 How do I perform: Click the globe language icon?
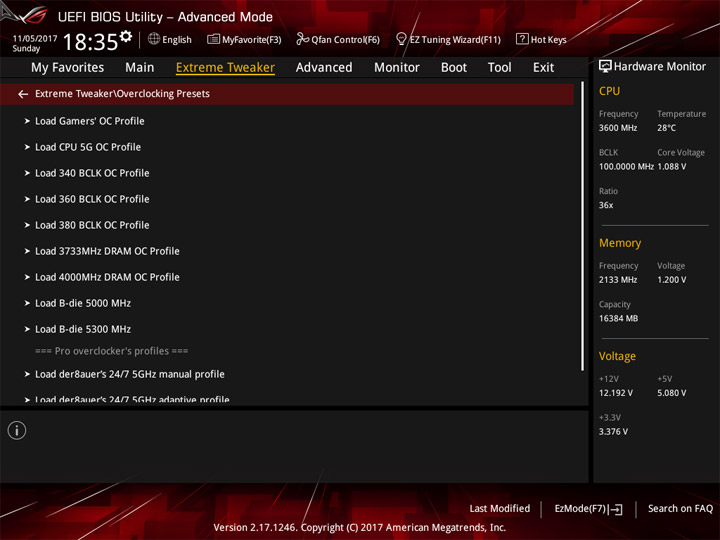click(154, 39)
